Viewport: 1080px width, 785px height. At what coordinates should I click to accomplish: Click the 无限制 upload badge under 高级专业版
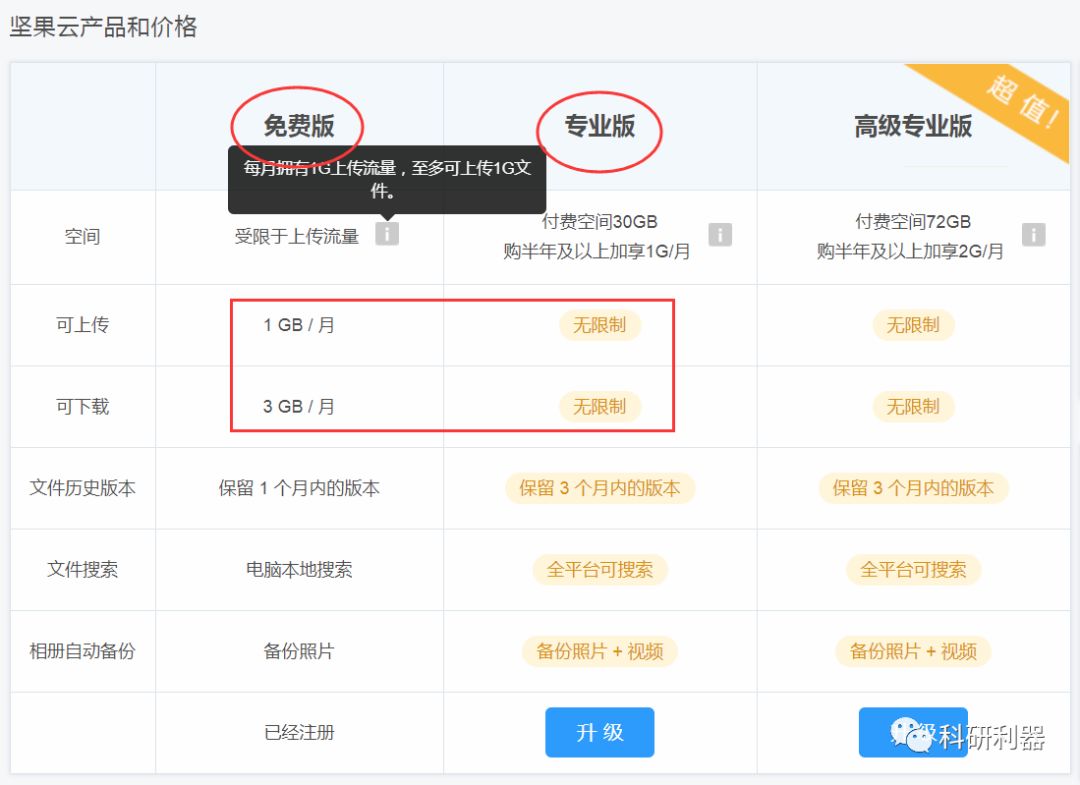pyautogui.click(x=913, y=324)
